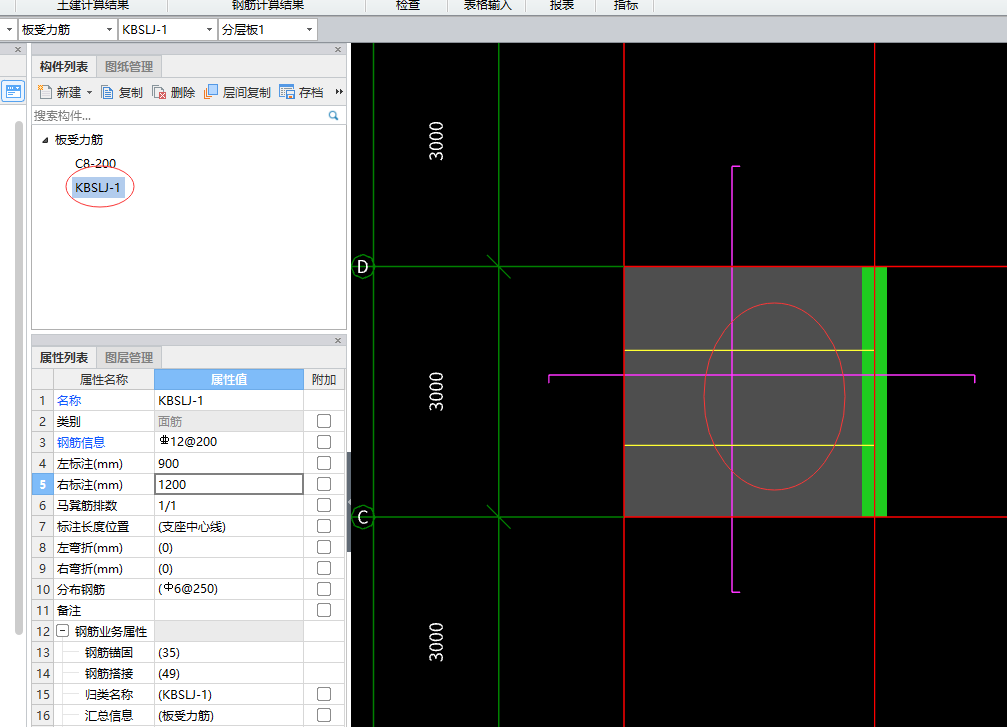Click the 附加 column header
This screenshot has width=1007, height=727.
tap(324, 380)
